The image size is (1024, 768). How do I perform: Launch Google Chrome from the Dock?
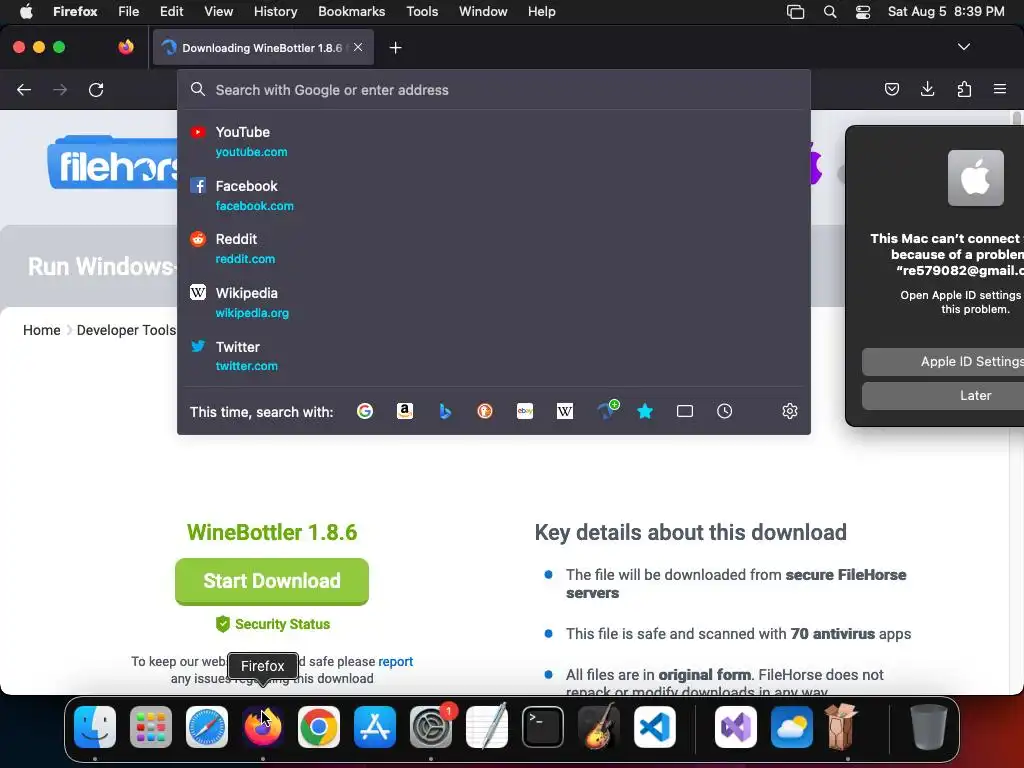[x=319, y=727]
